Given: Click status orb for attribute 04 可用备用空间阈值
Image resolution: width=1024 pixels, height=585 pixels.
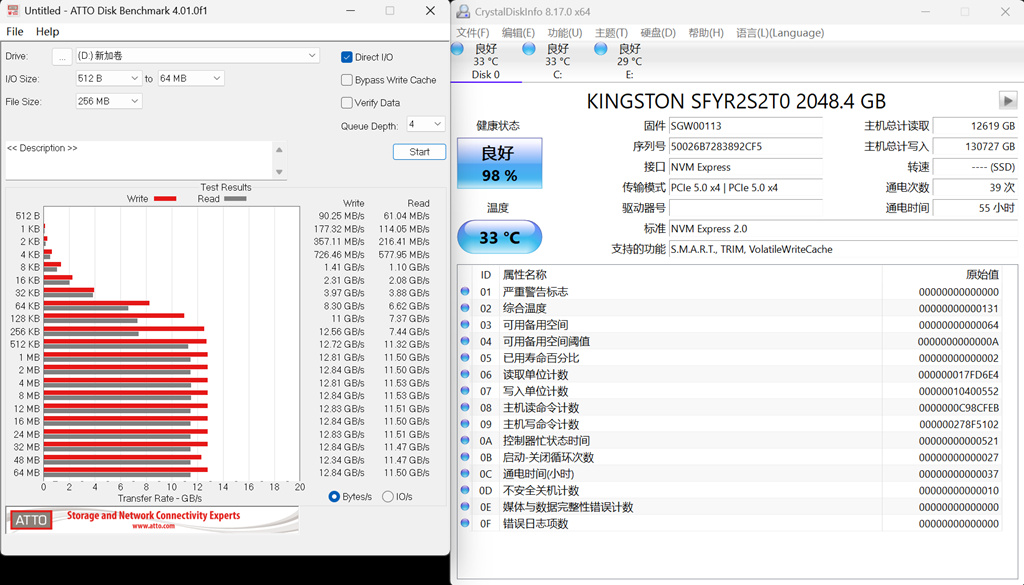Looking at the screenshot, I should click(x=465, y=341).
